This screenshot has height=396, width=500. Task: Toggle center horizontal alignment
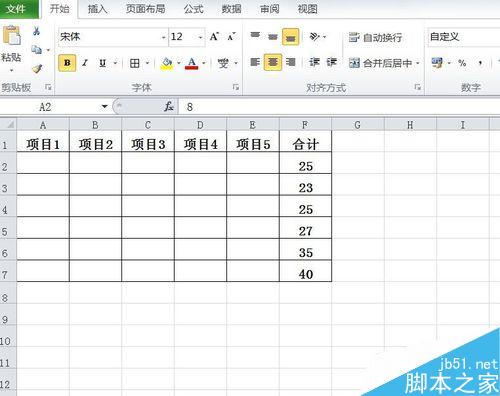(273, 62)
